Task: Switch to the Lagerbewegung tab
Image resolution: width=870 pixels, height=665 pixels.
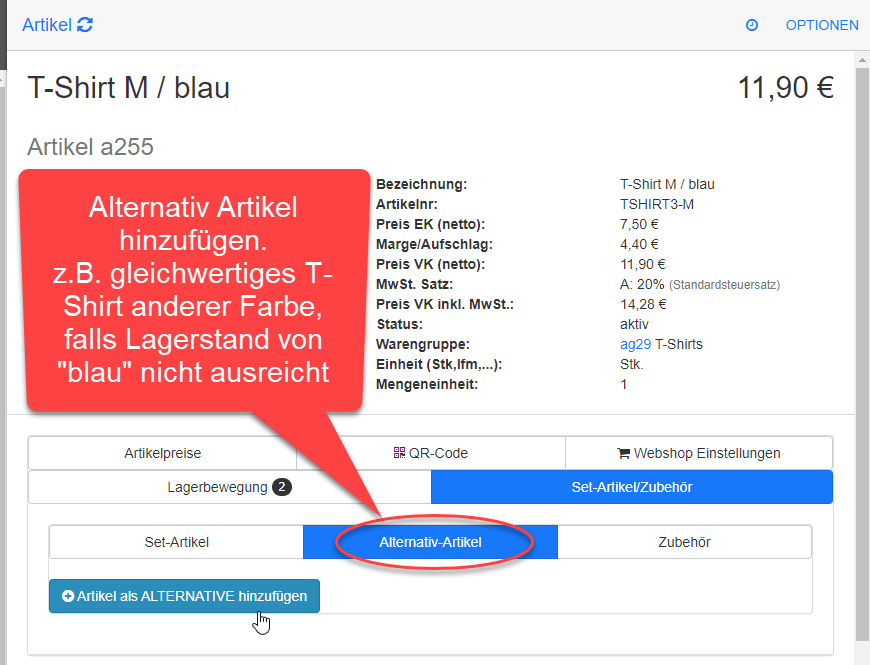Action: [x=230, y=487]
